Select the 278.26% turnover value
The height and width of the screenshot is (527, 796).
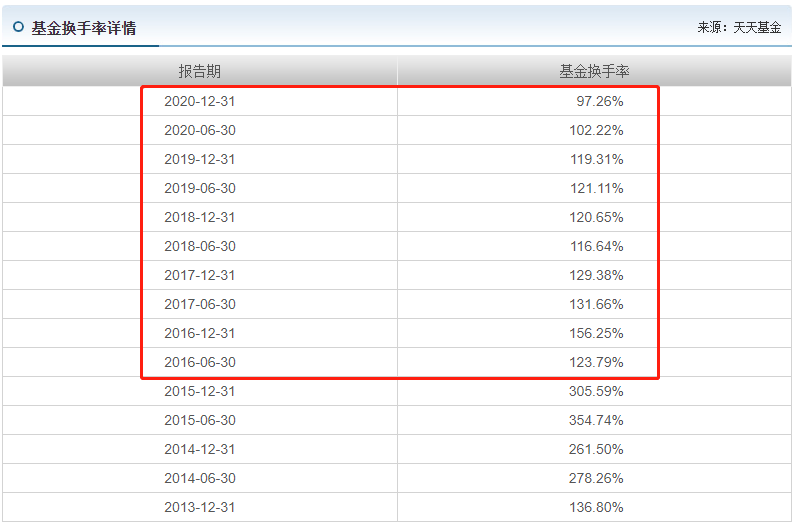pos(596,478)
